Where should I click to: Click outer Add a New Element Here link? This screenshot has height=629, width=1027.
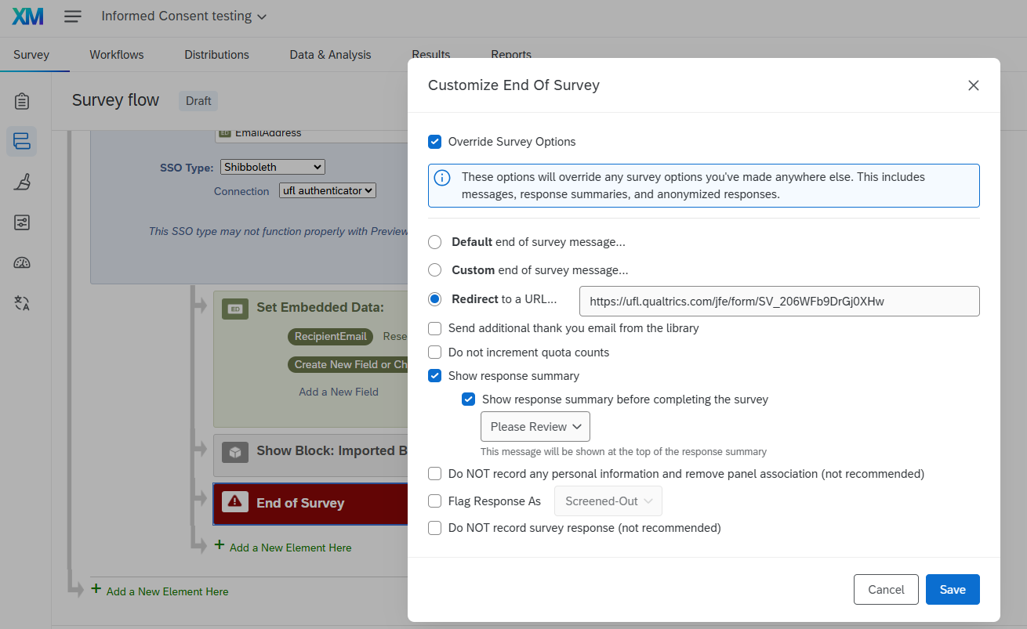click(167, 592)
